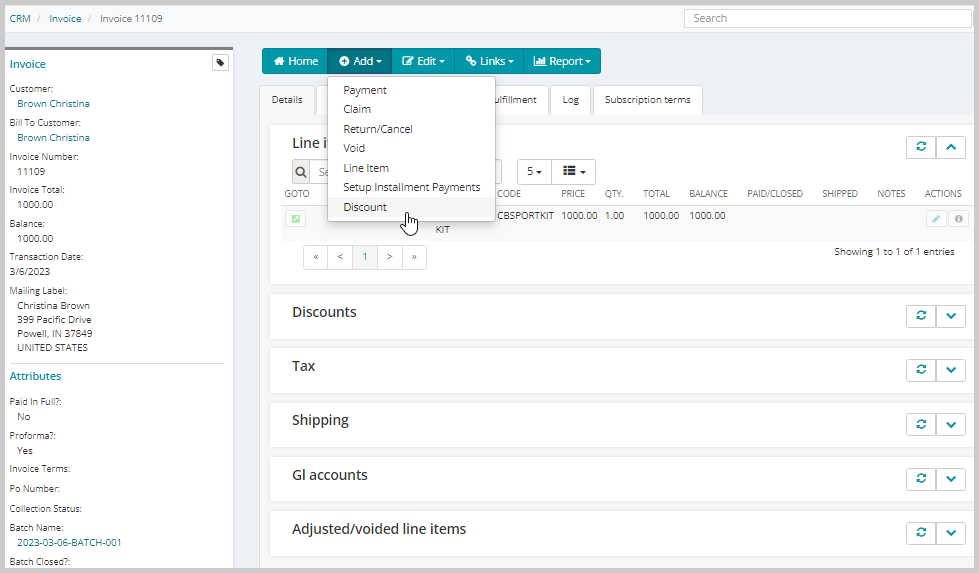Open the Edit dropdown menu
Screen dimensions: 979x573
coord(423,61)
